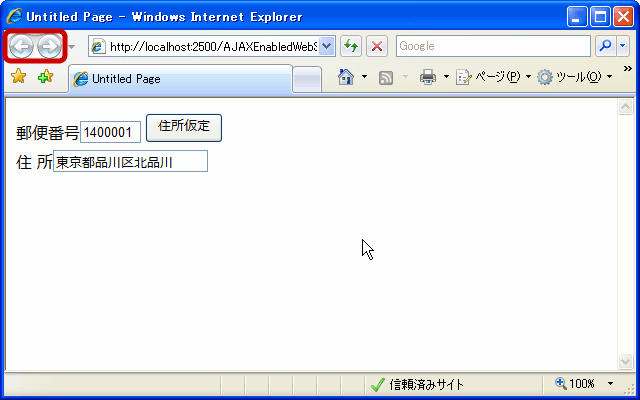Start search with magnifying glass icon
Screen dimensions: 640x400
click(606, 46)
